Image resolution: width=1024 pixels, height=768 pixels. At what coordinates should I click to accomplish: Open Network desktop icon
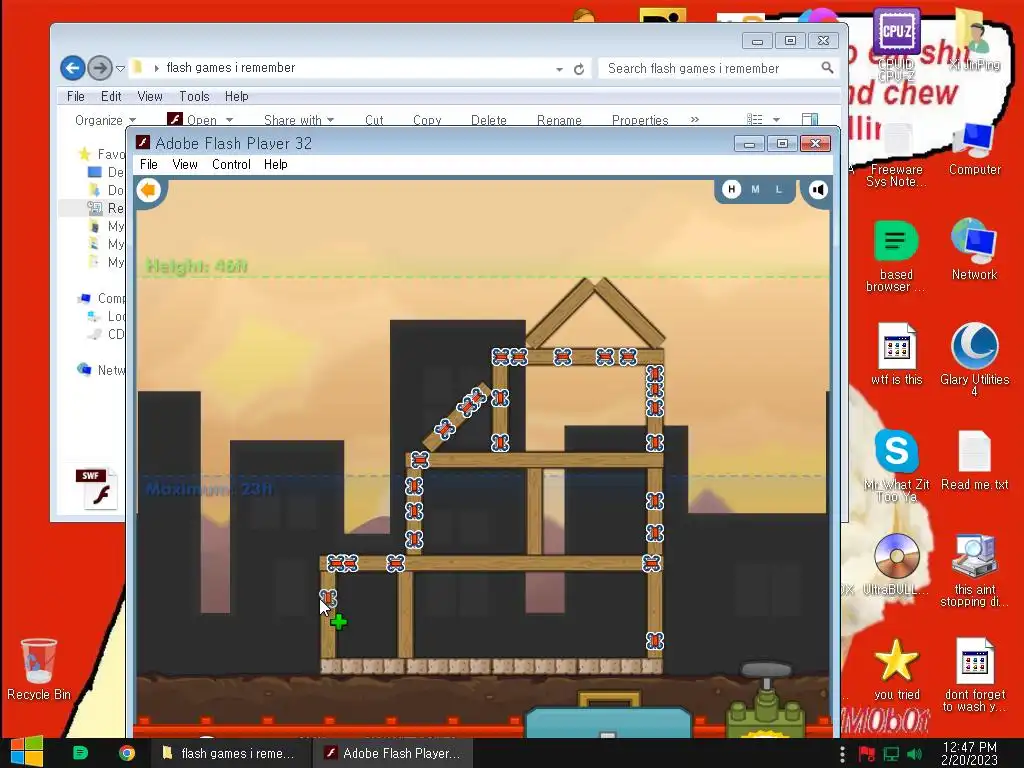click(x=974, y=250)
